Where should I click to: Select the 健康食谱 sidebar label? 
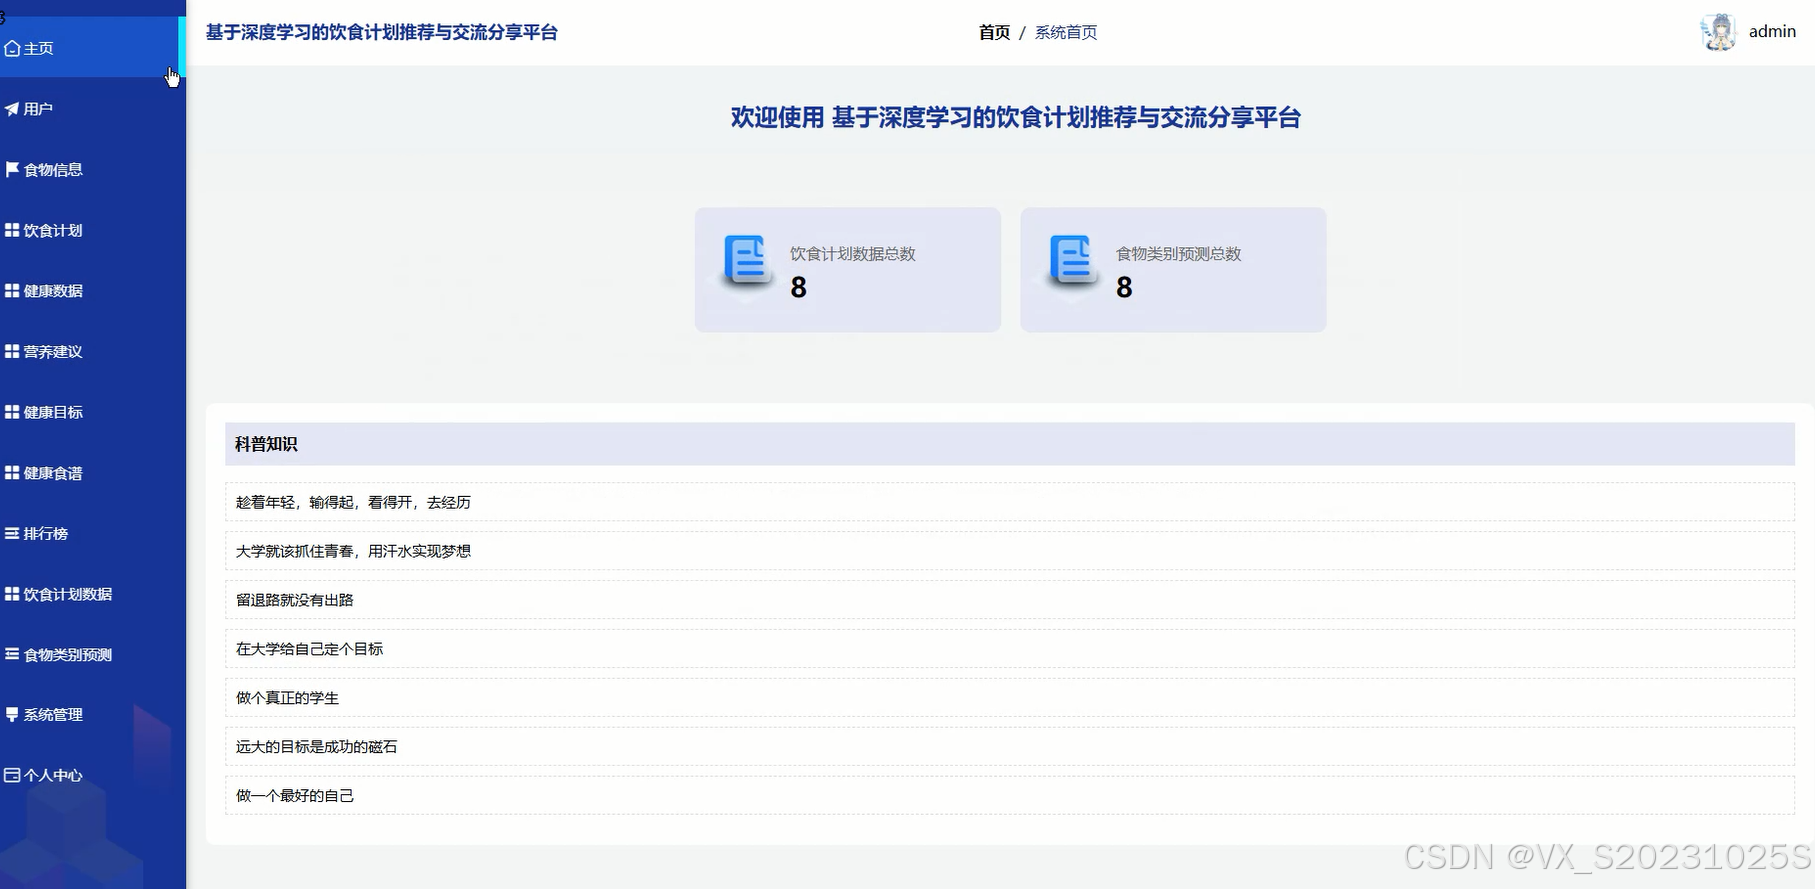pyautogui.click(x=53, y=473)
